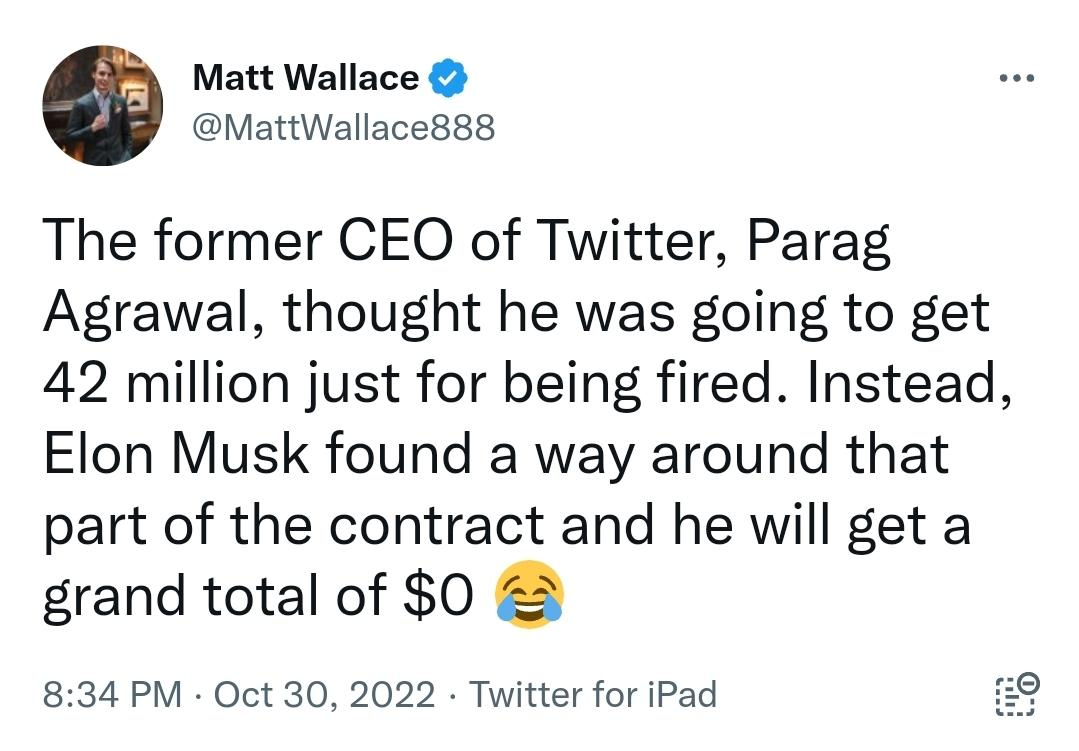Tap the dashed text-removal icon below tweet
The width and height of the screenshot is (1079, 751).
pyautogui.click(x=1017, y=695)
